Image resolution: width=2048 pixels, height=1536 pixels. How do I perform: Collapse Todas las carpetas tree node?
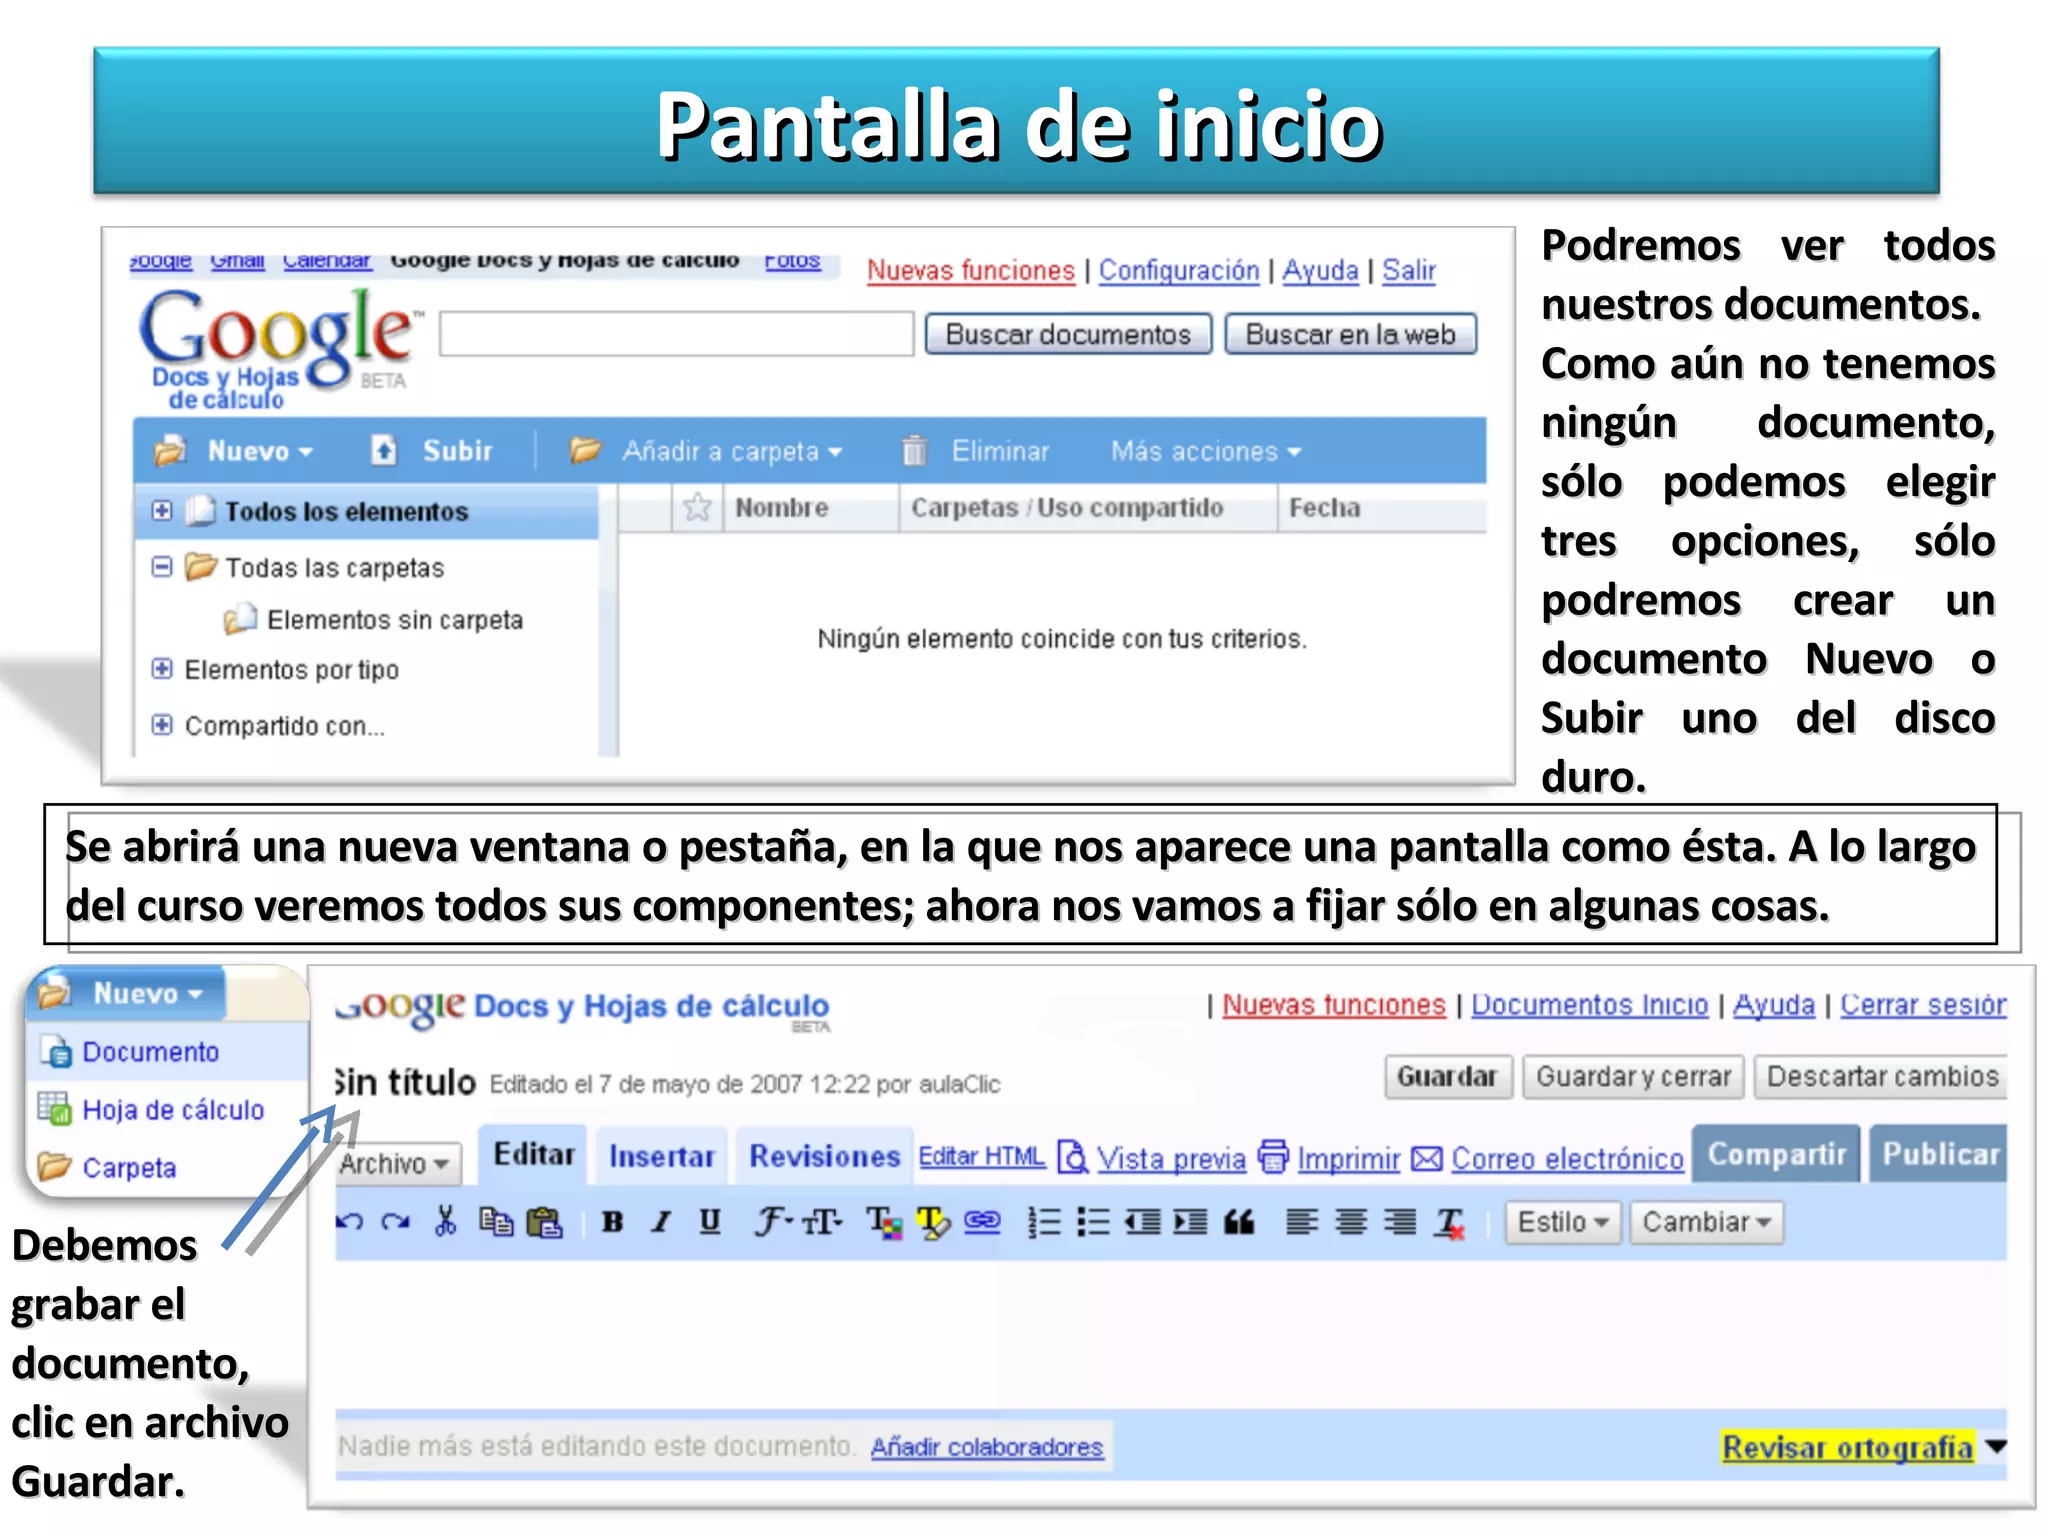(x=161, y=567)
